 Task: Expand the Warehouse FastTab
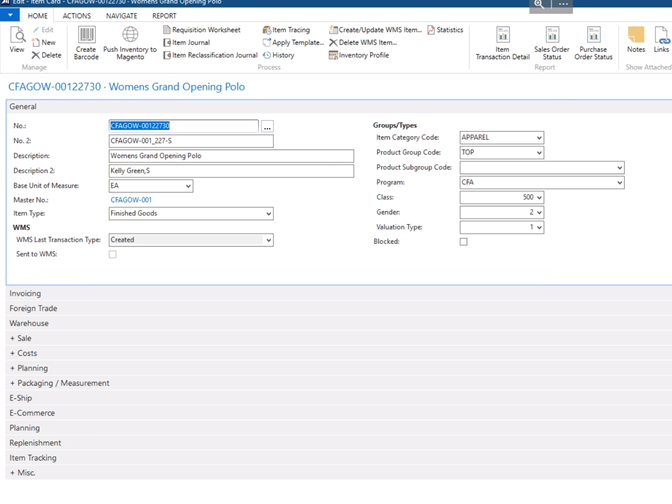[339, 324]
